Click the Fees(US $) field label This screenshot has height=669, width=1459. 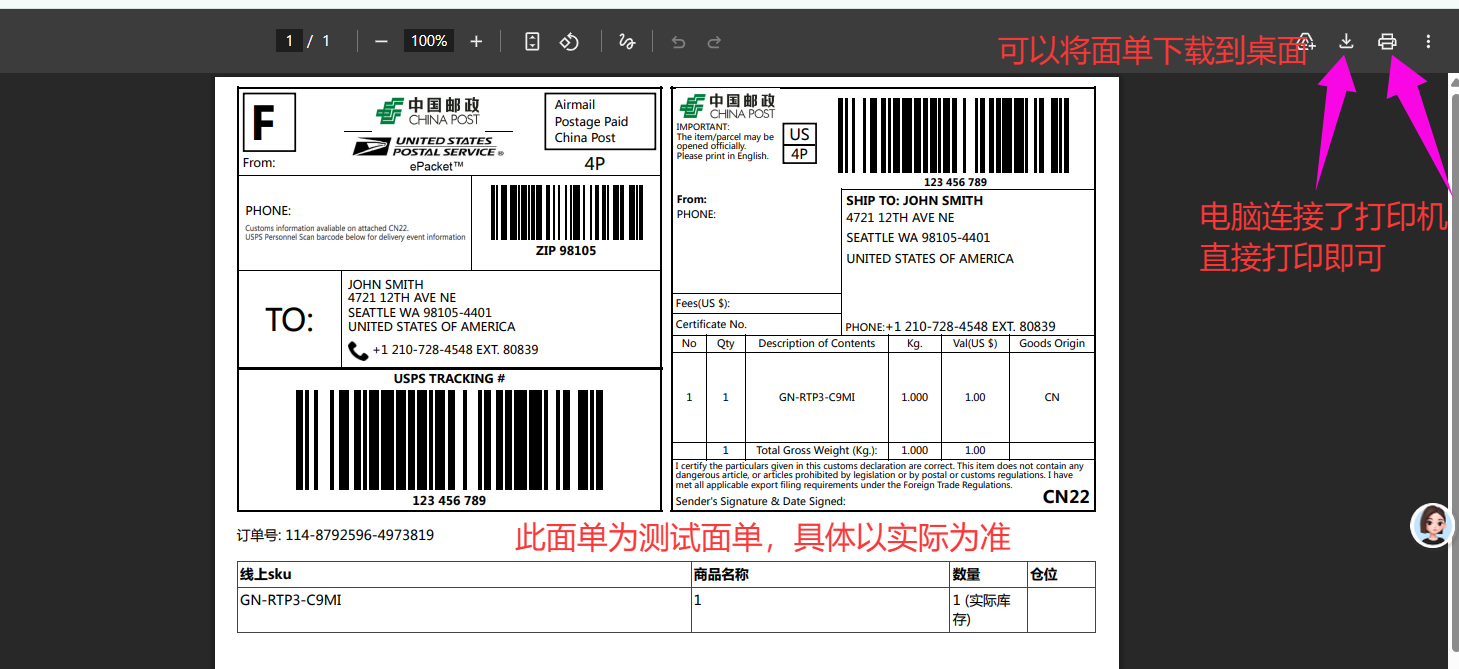coord(703,303)
